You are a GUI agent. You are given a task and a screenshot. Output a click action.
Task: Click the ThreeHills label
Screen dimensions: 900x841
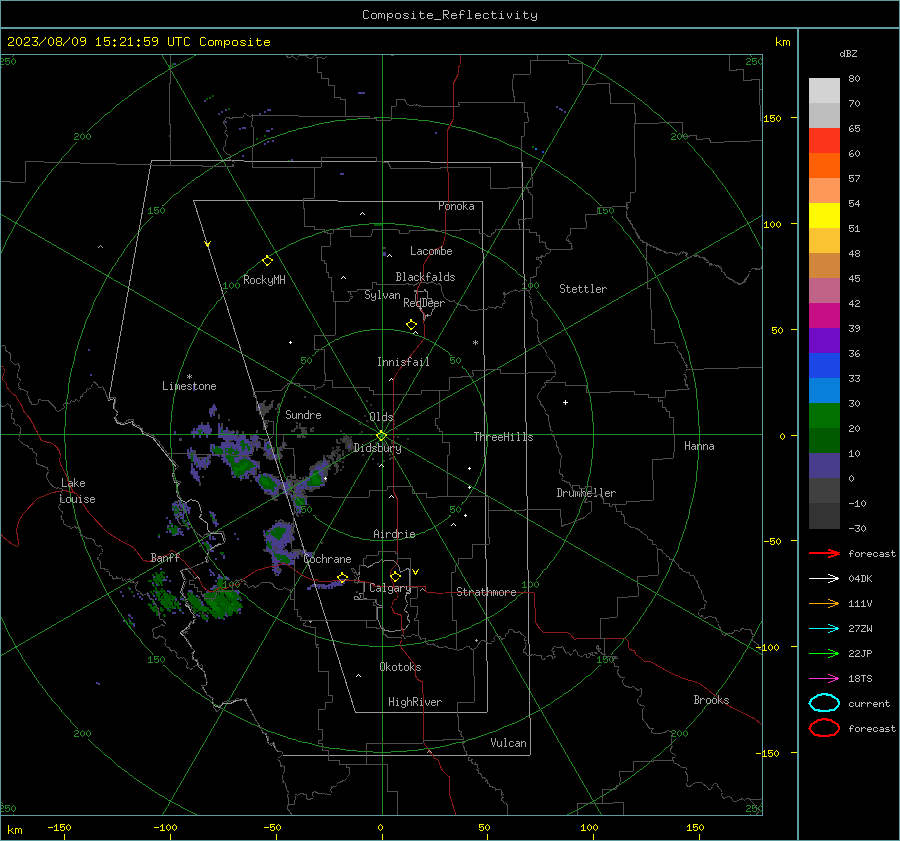503,437
